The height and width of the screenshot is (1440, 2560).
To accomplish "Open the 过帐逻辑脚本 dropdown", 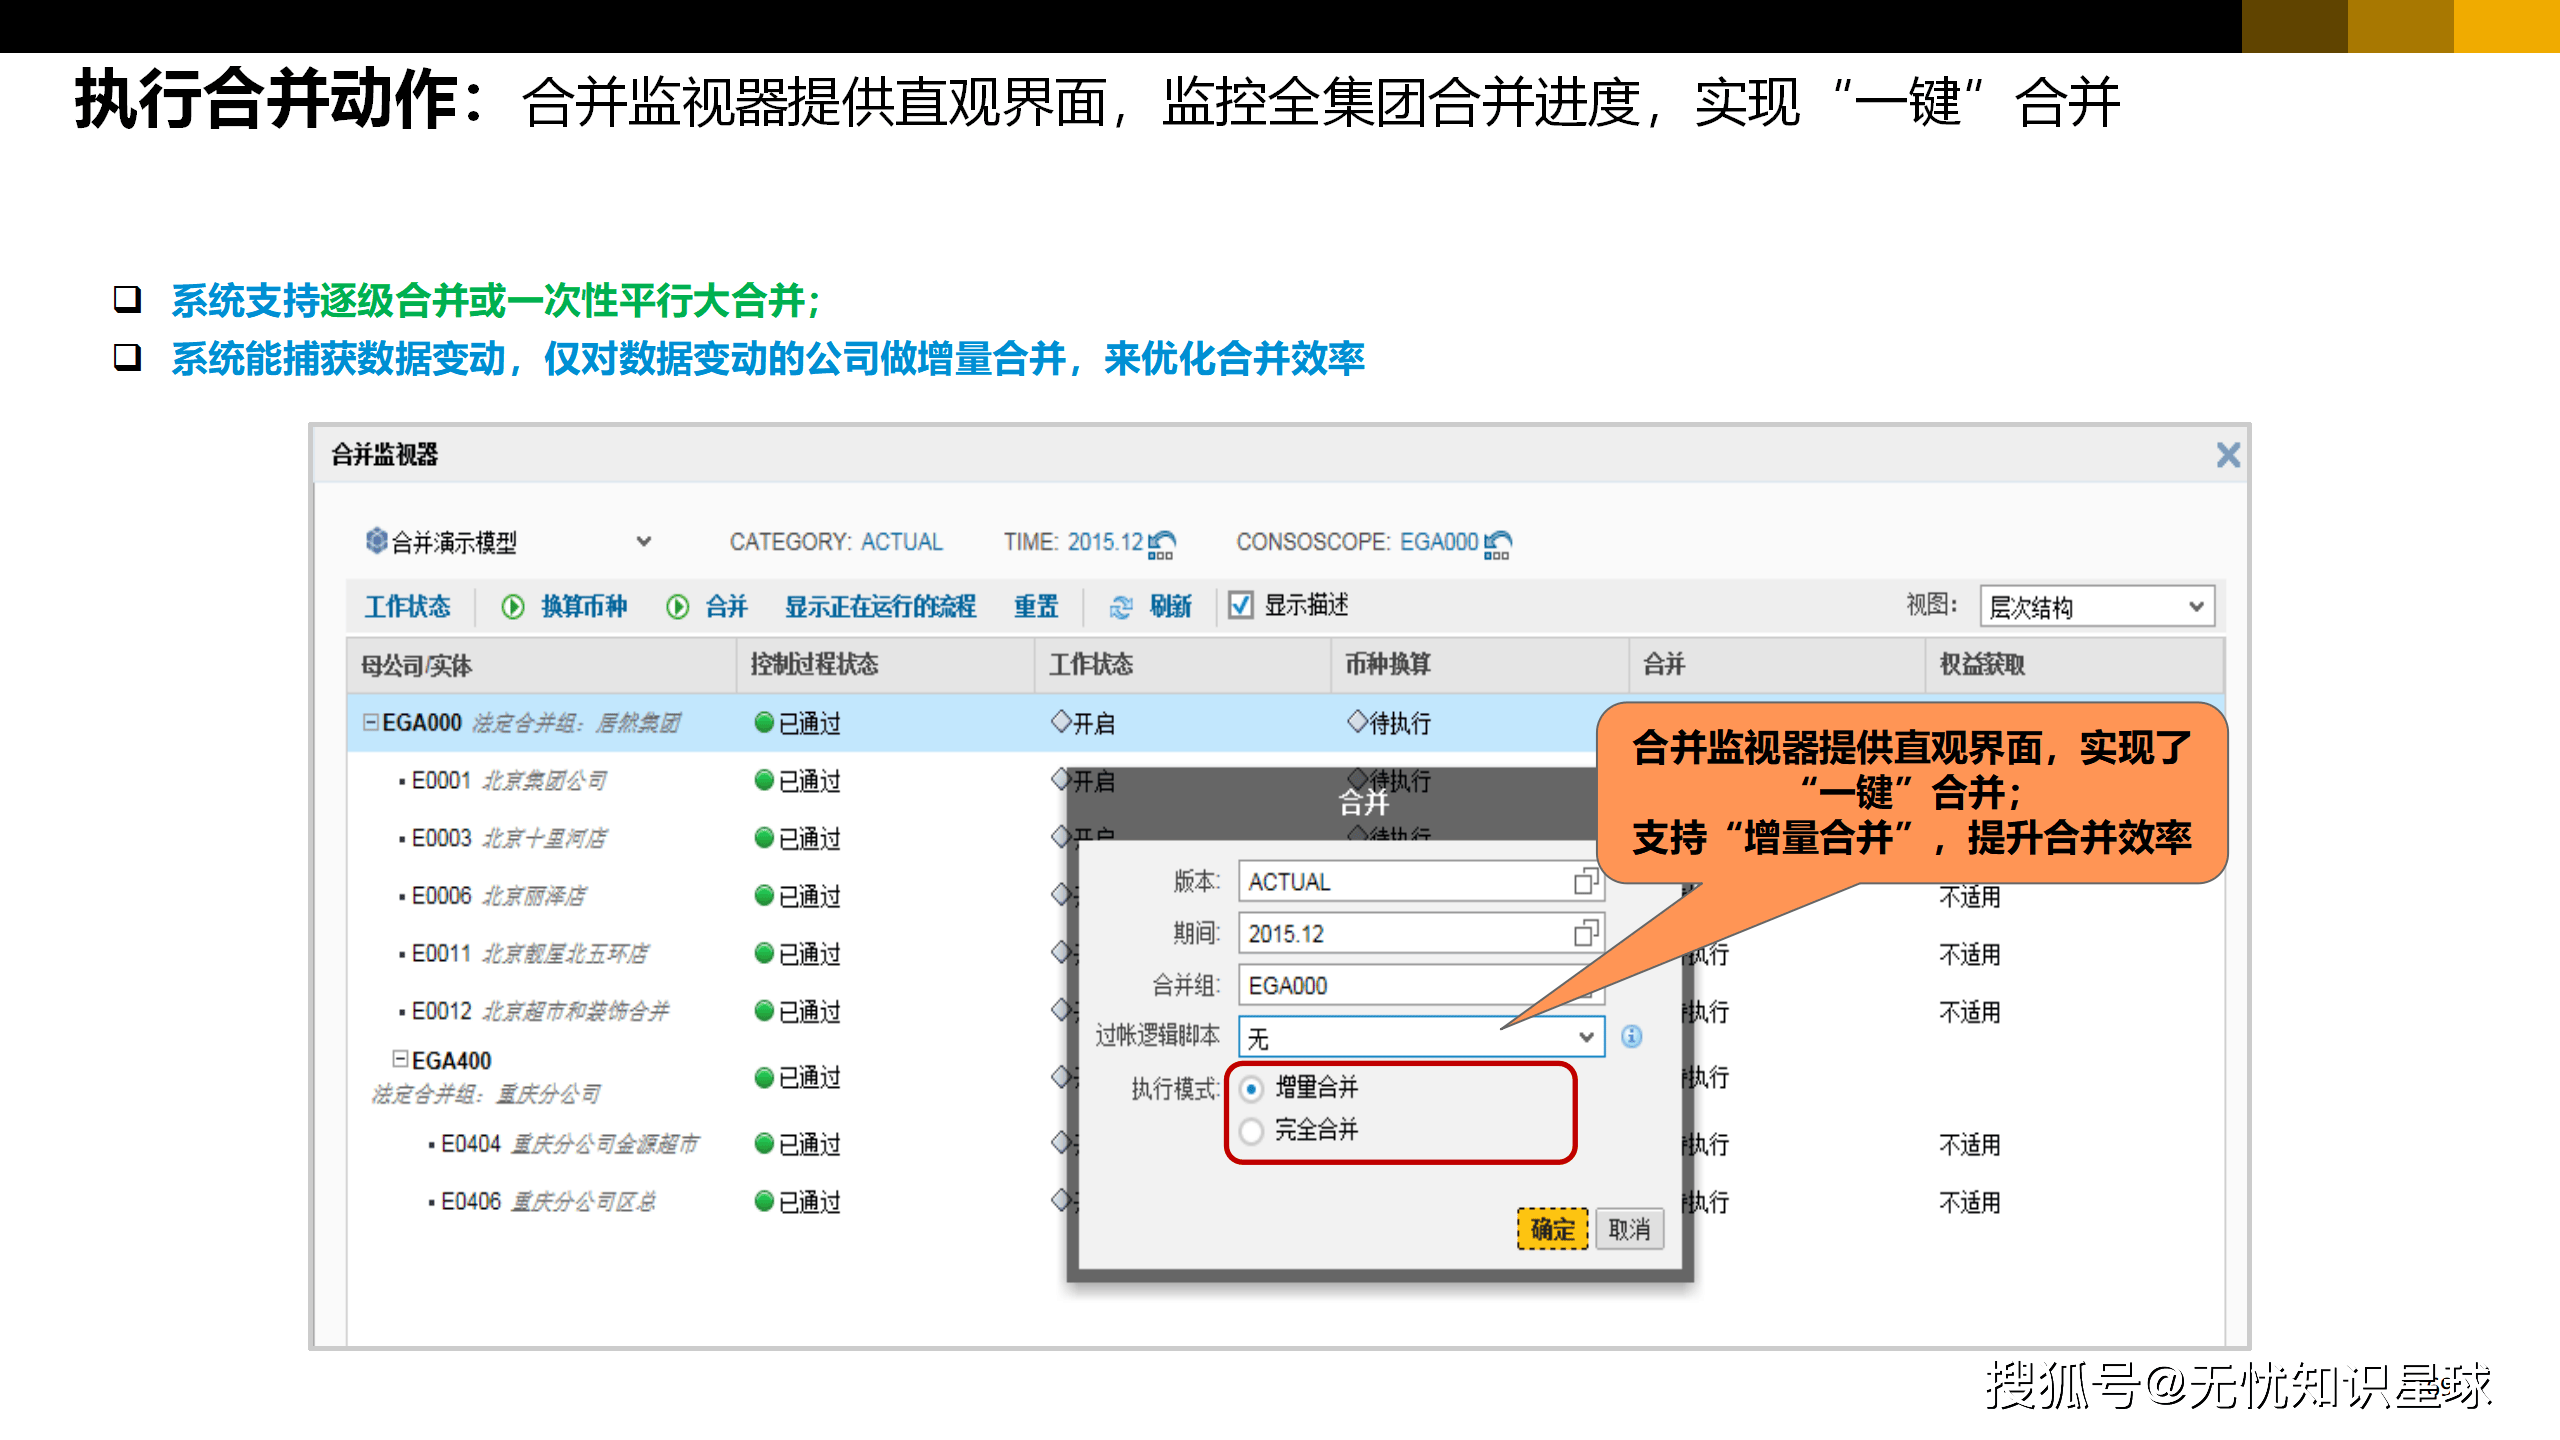I will 1421,1037.
